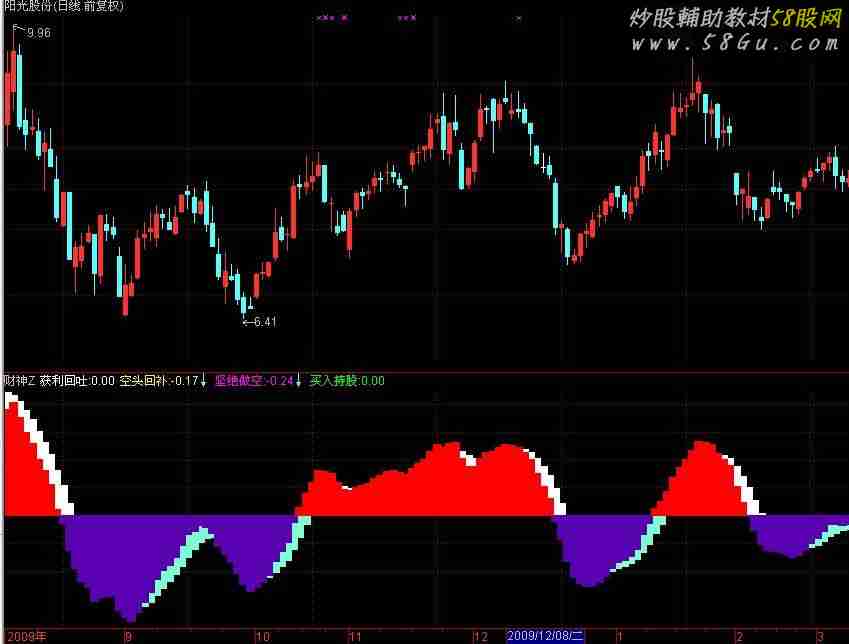Click the 9.96 high price label
Viewport: 849px width, 644px height.
coord(39,33)
